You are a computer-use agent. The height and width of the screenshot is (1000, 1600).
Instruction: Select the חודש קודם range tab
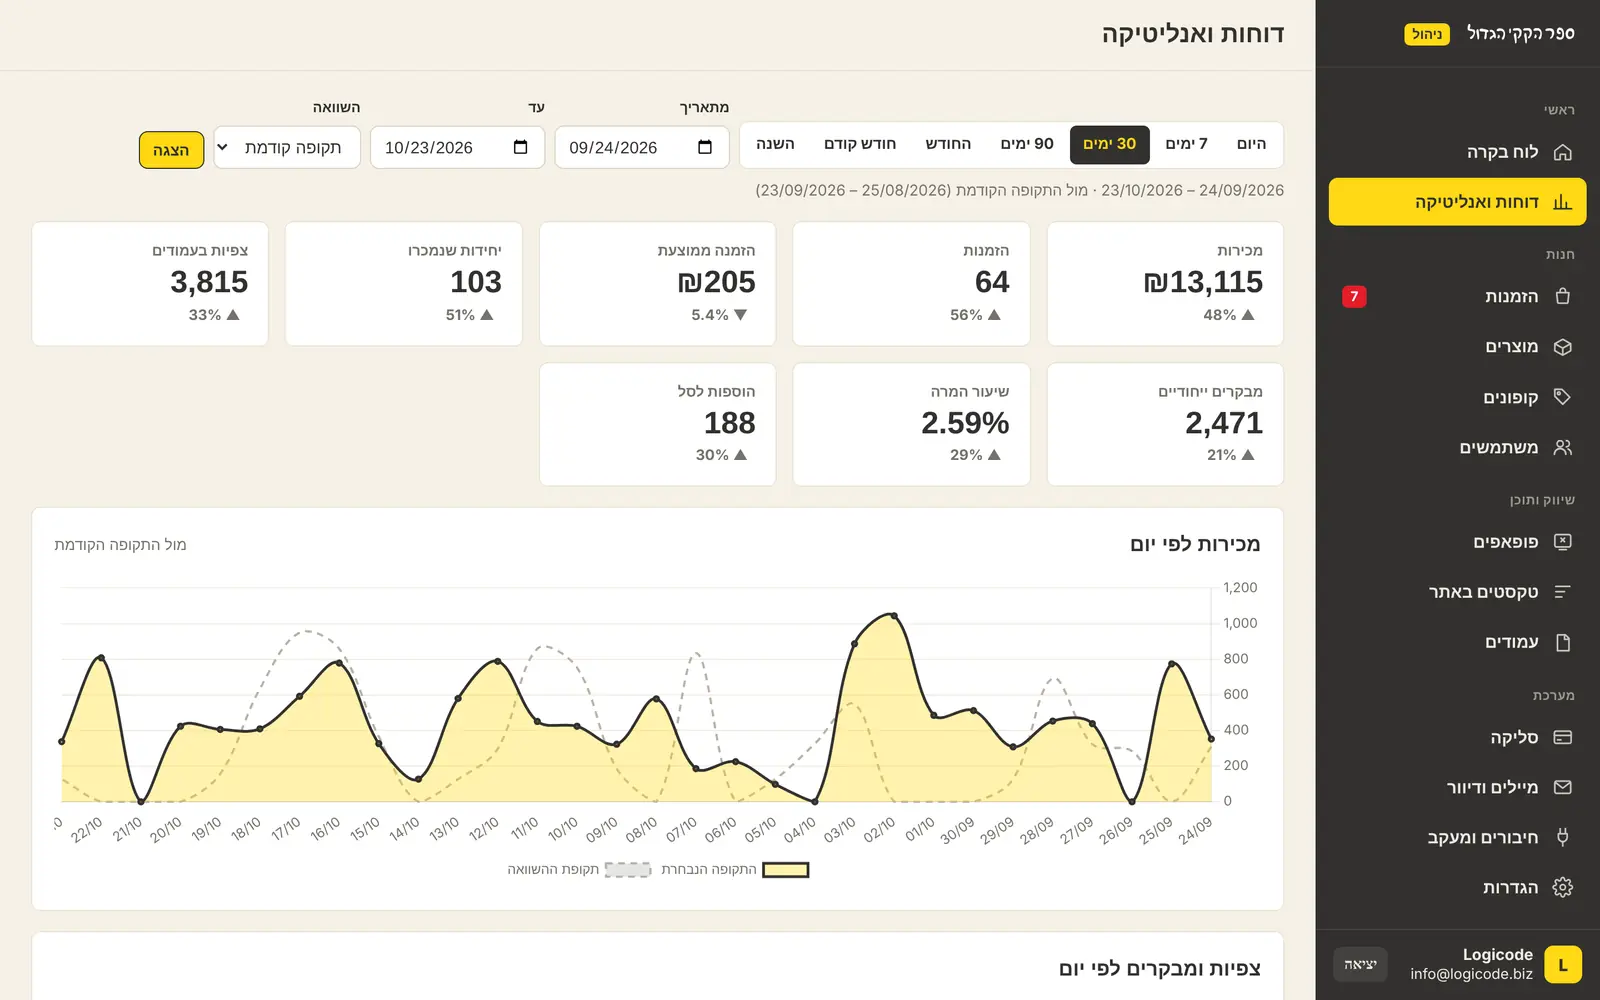click(860, 144)
